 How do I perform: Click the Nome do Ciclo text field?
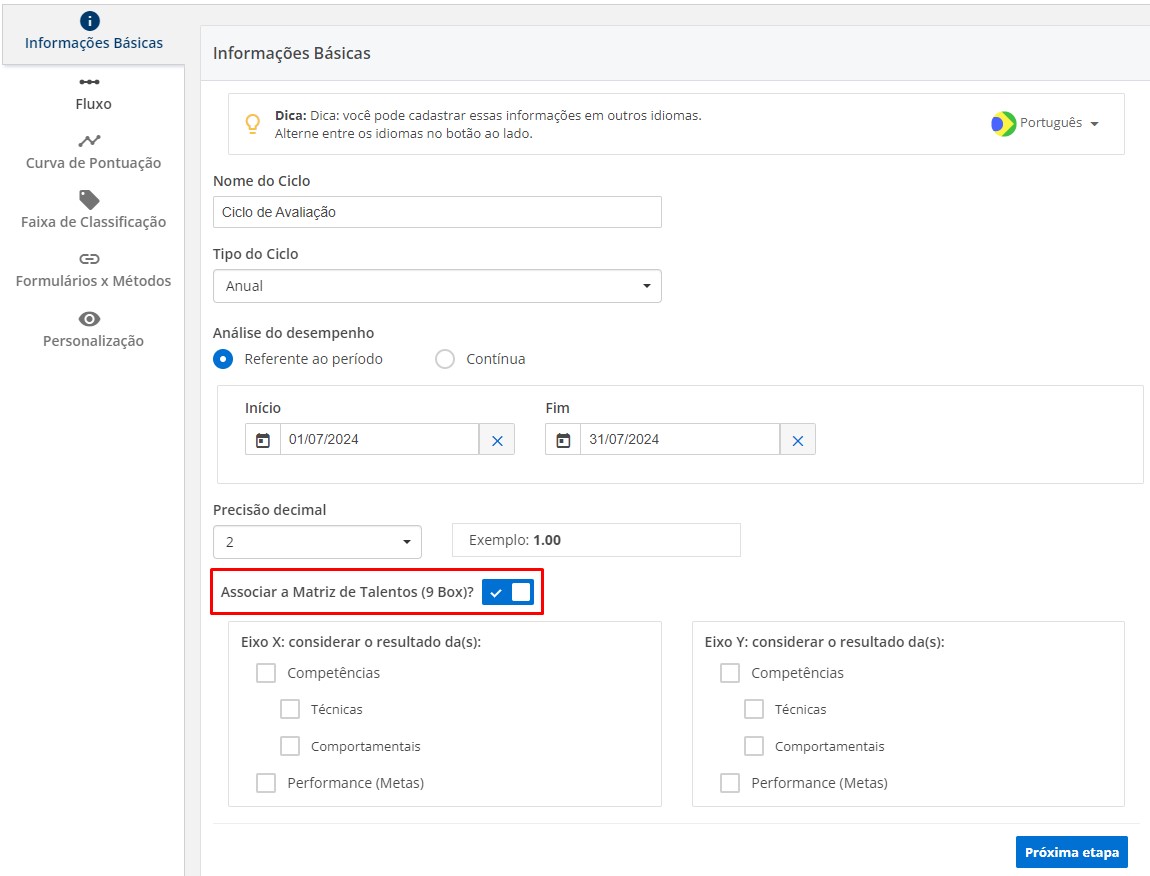(x=437, y=212)
